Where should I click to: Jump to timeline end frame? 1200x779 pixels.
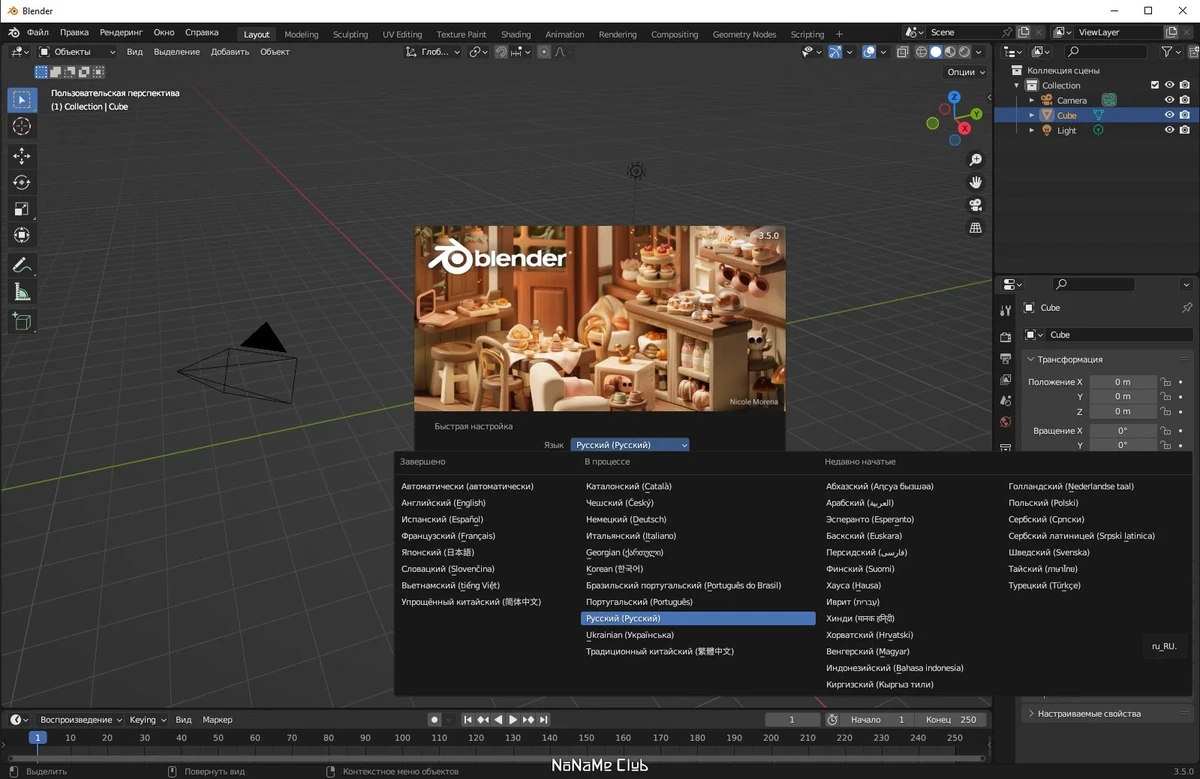544,720
